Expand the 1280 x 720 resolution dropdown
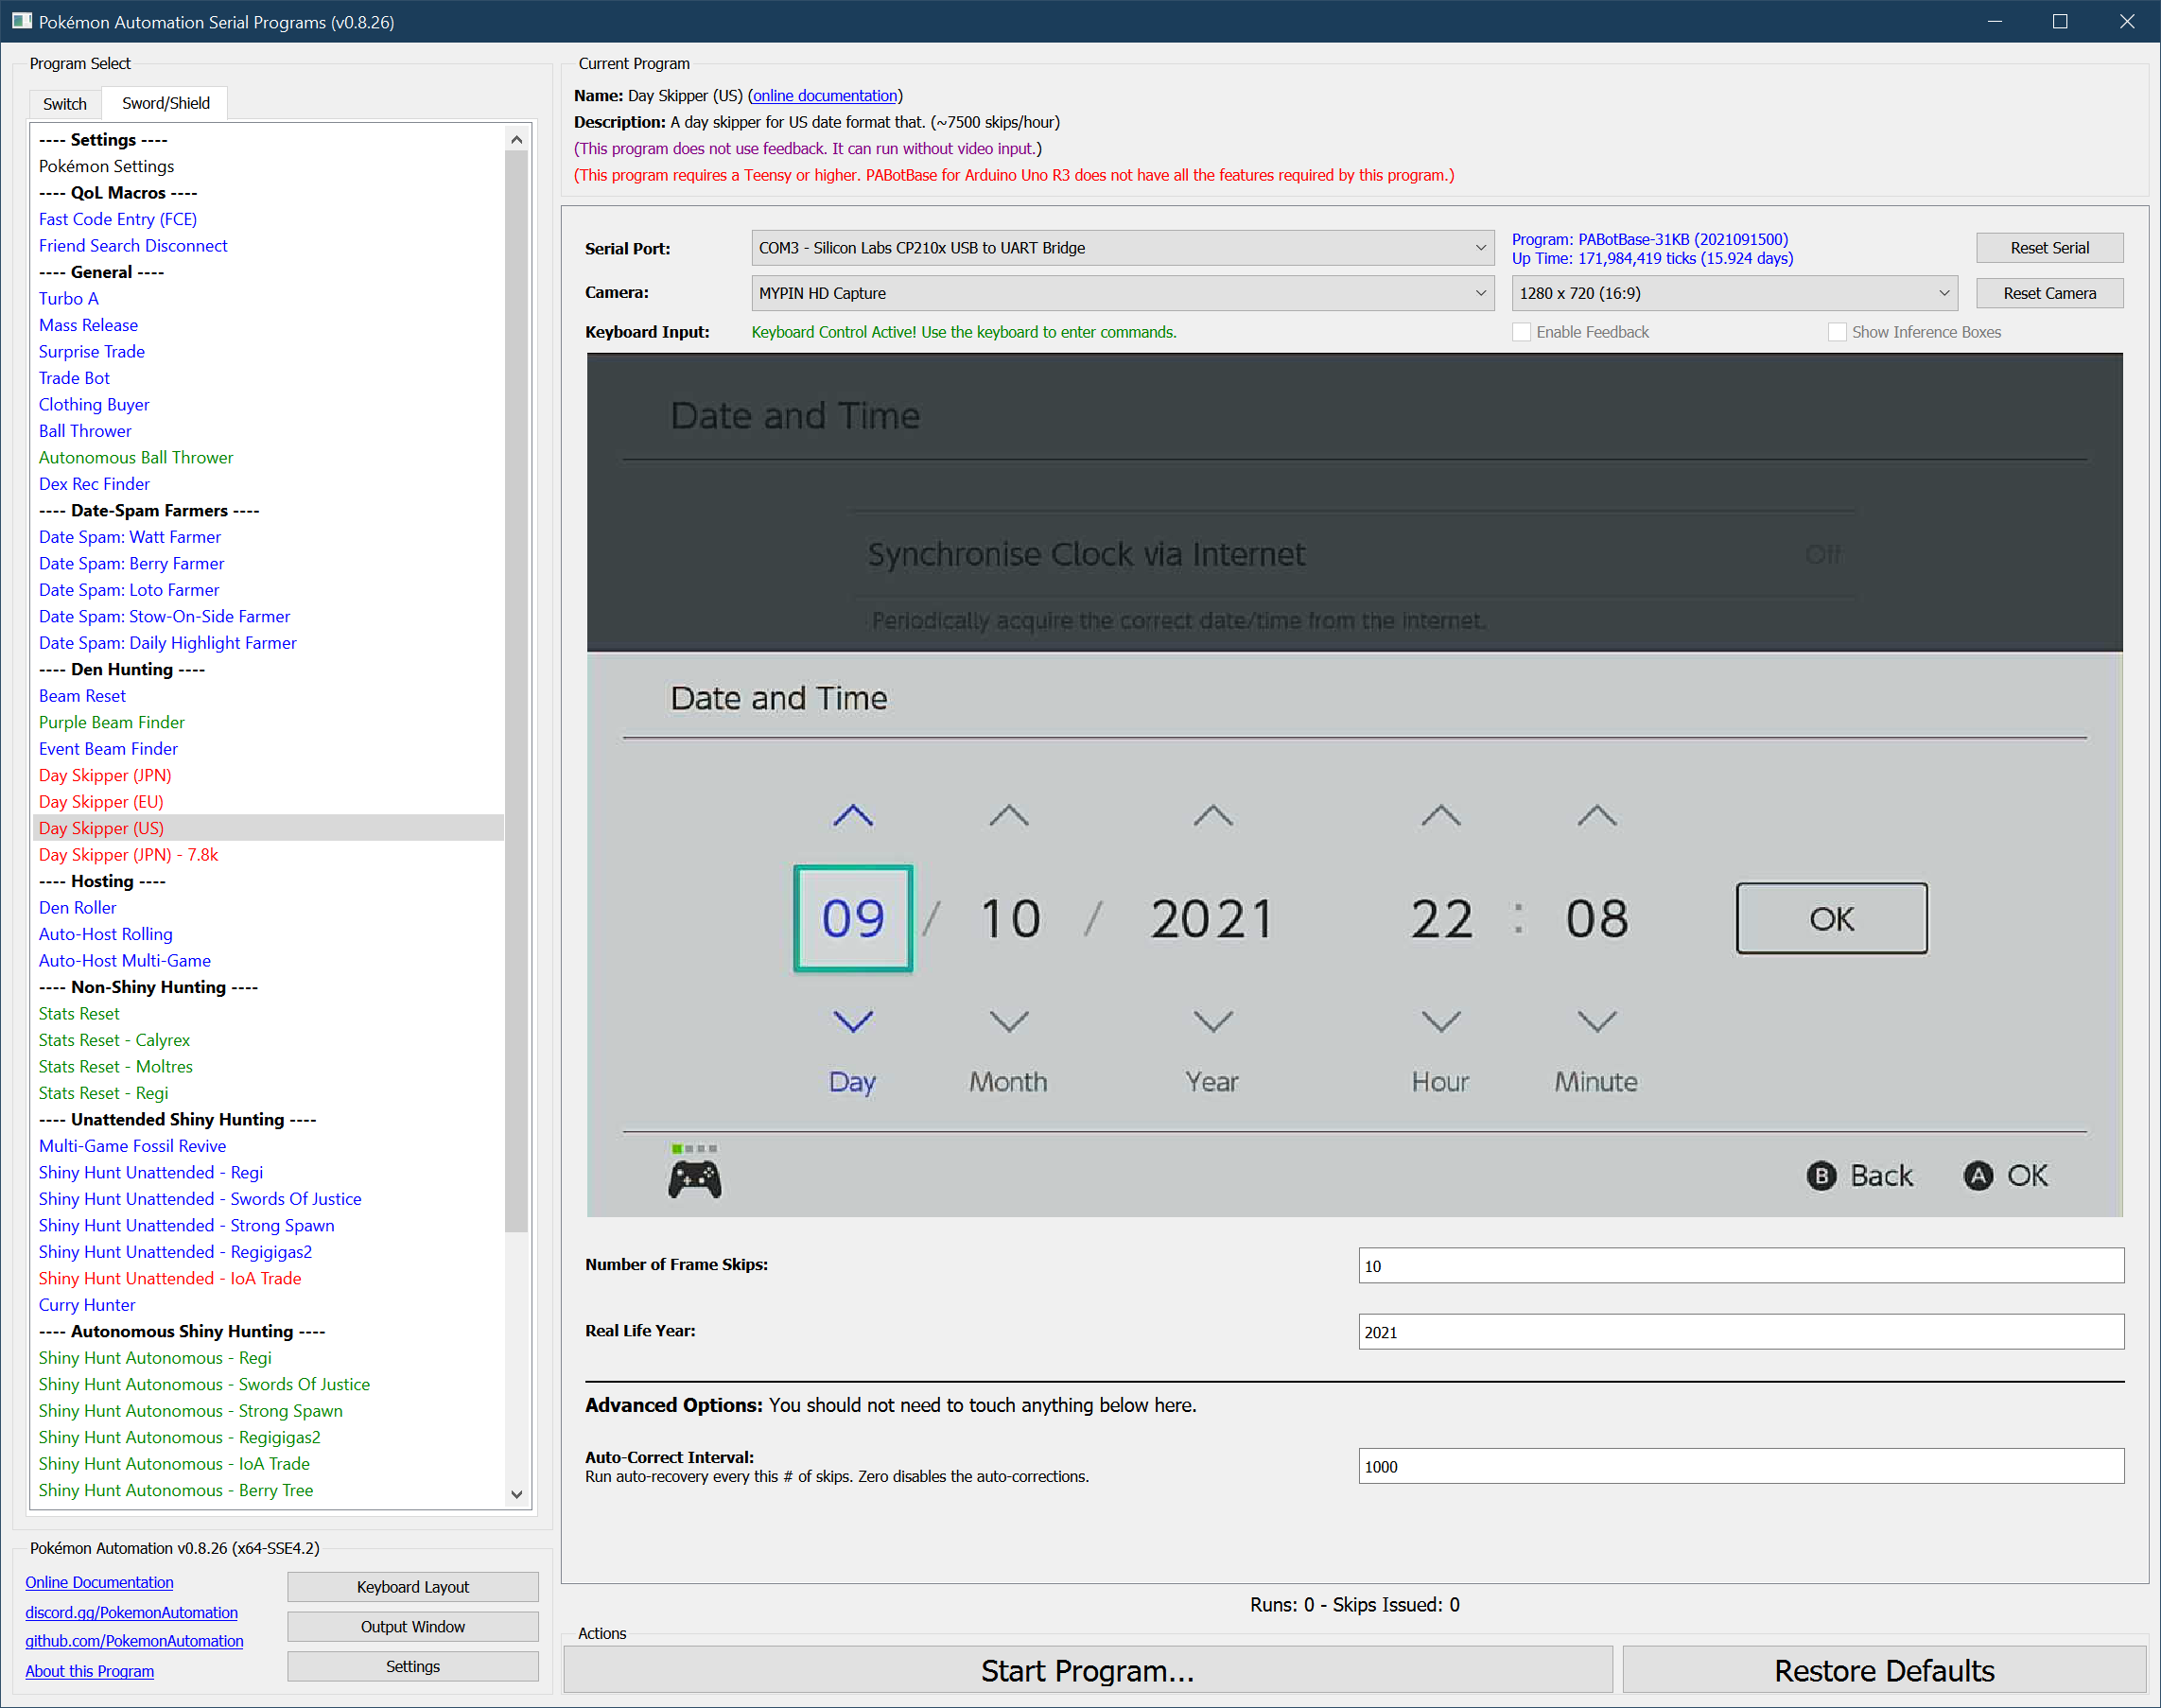The height and width of the screenshot is (1708, 2161). coord(1734,293)
